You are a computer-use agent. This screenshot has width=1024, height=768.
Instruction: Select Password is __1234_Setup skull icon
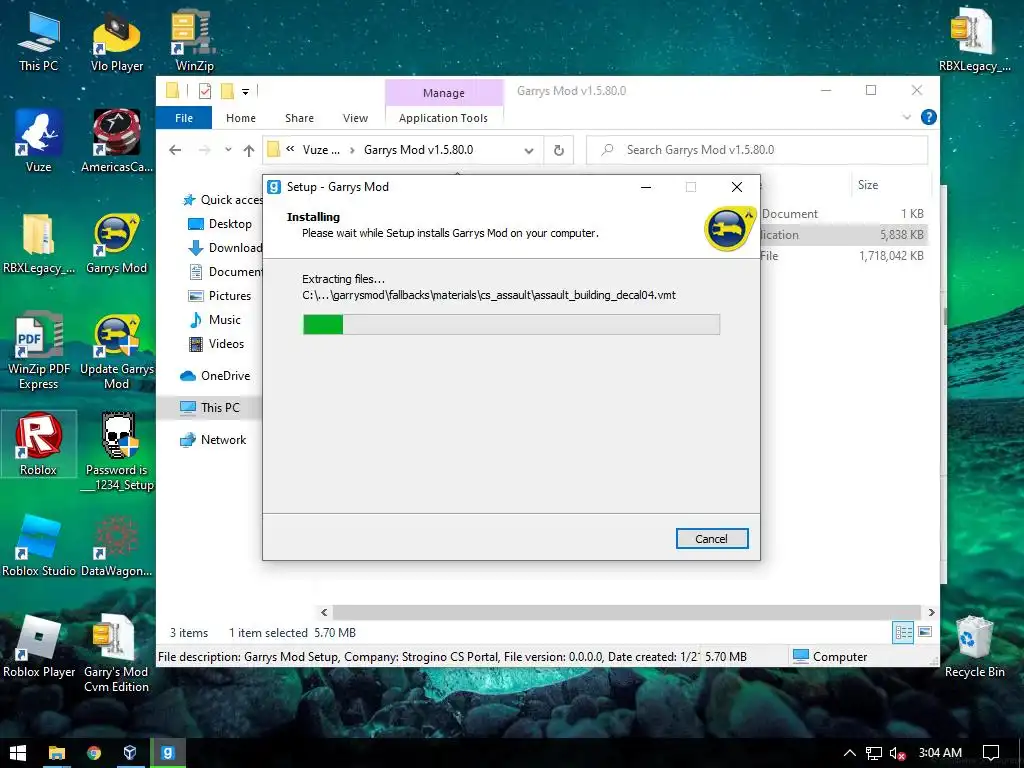tap(117, 452)
